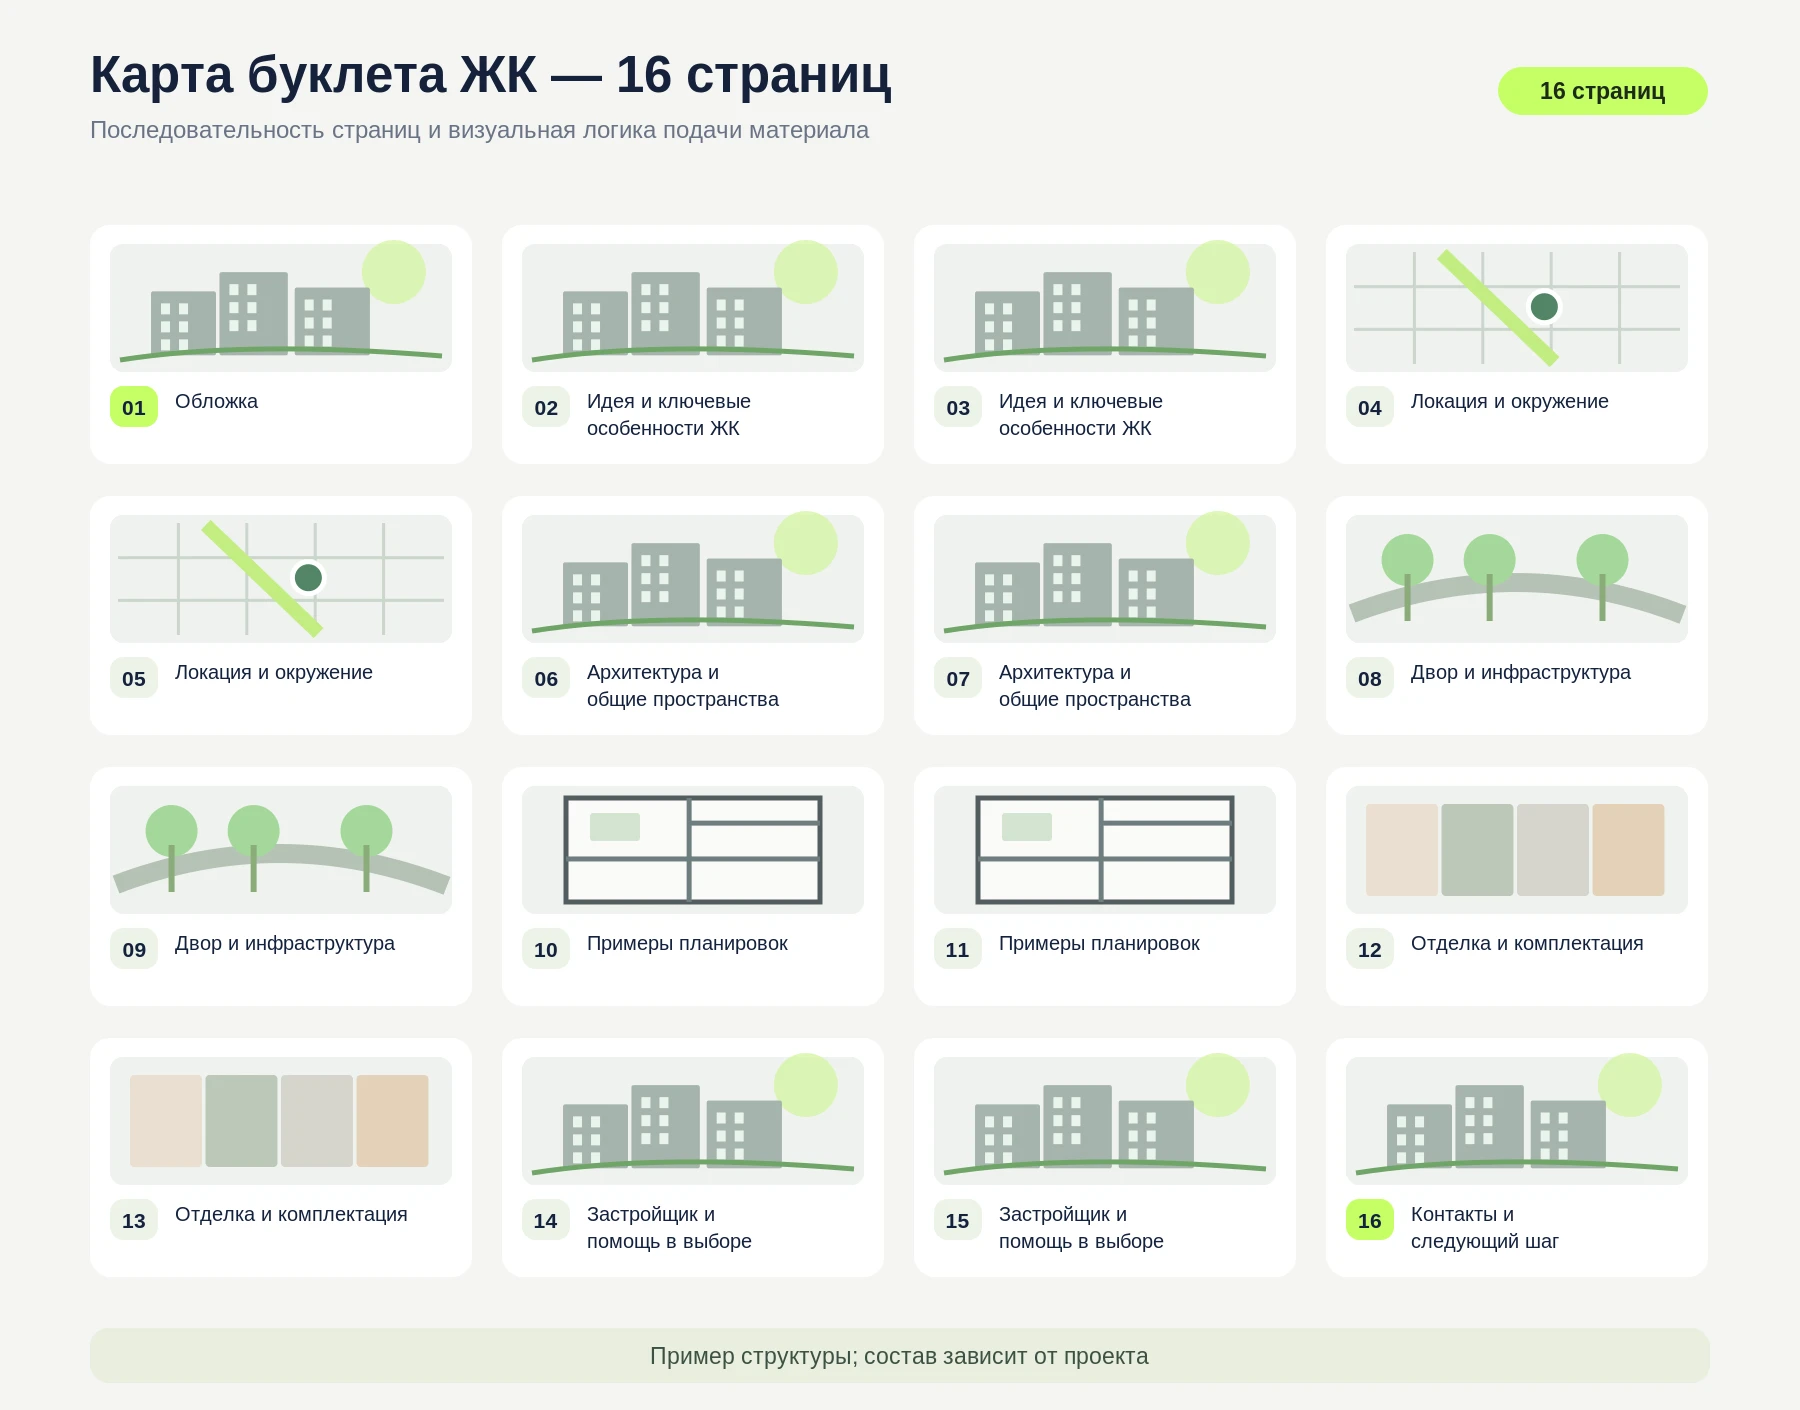Pick the tan fourth swatch on page 13
Screen dimensions: 1800x1410
coord(393,1121)
